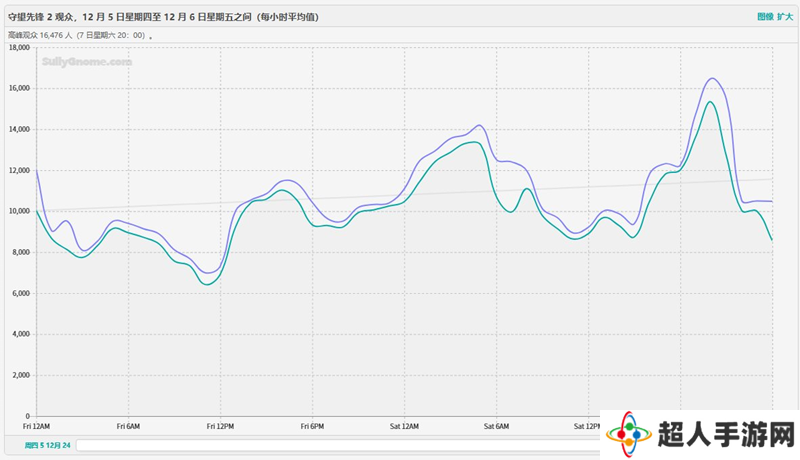Click the 14,000 y-axis label
The height and width of the screenshot is (460, 800).
point(19,130)
